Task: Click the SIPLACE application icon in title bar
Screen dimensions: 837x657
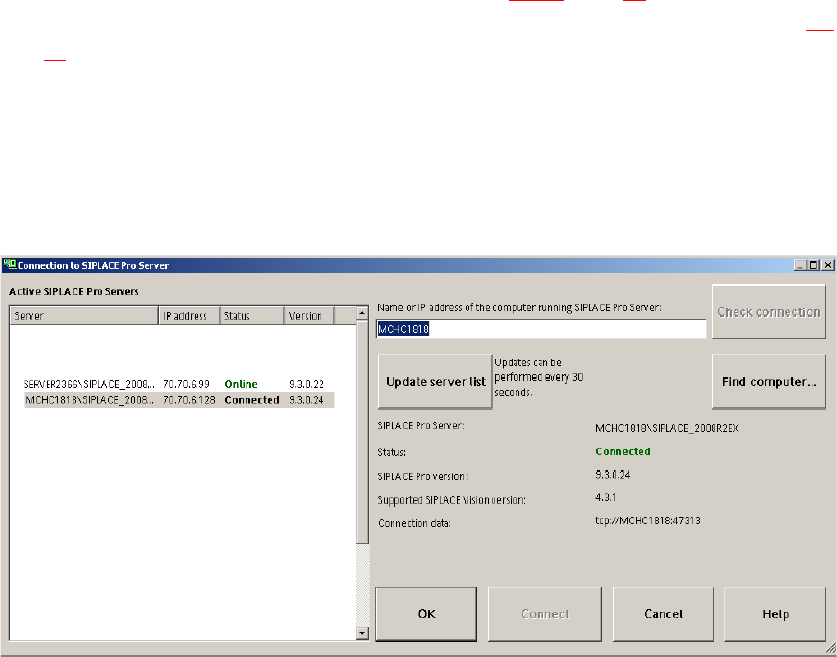Action: click(x=10, y=264)
